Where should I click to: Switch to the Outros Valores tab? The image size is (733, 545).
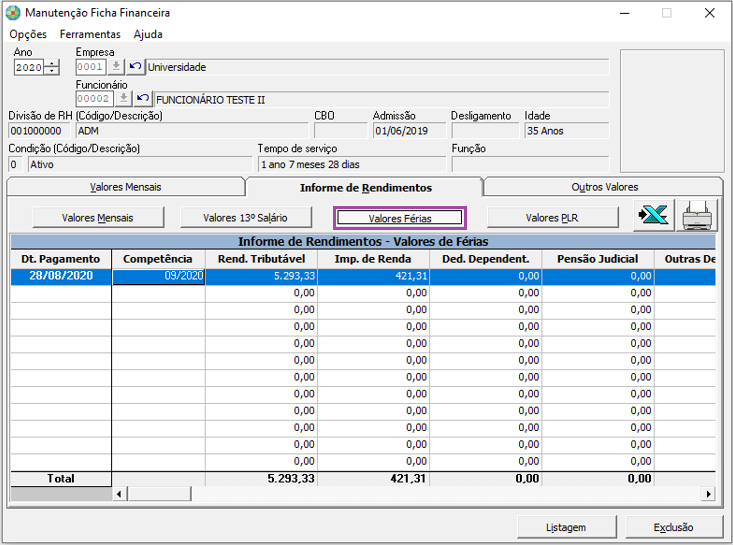point(604,187)
